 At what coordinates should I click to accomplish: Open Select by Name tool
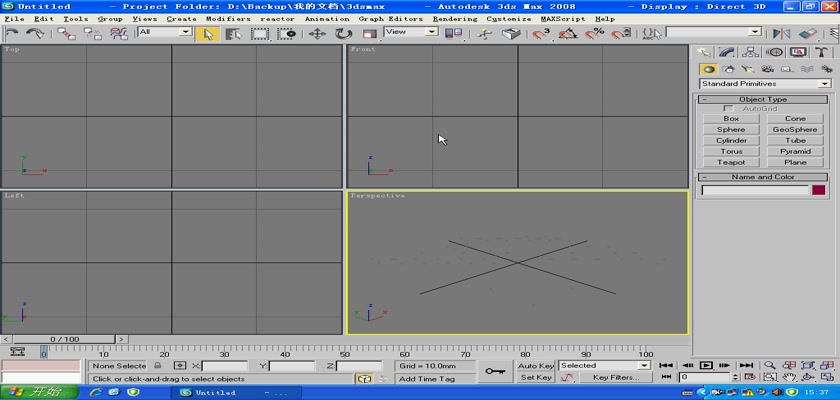233,34
